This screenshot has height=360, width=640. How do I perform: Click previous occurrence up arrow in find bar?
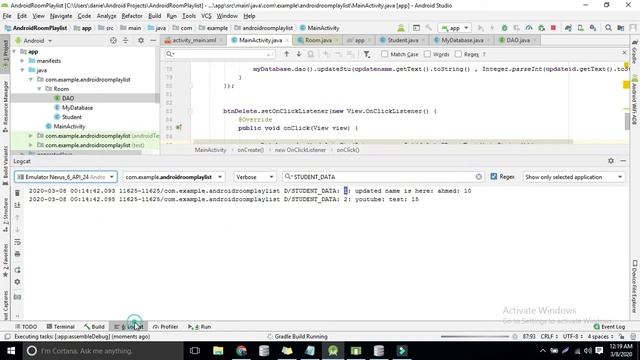pos(287,54)
